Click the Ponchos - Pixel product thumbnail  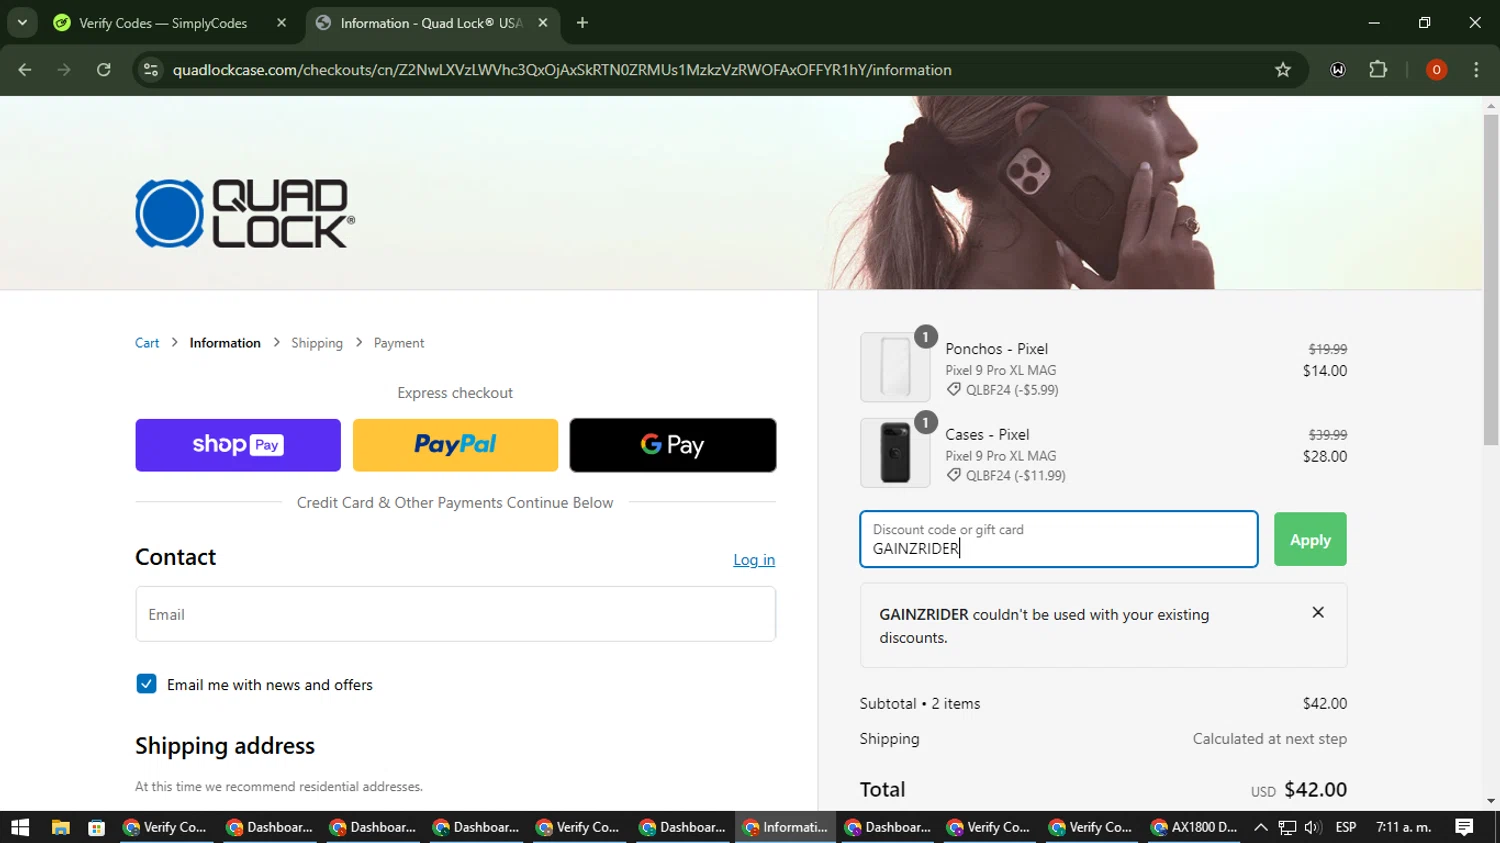[x=895, y=367]
